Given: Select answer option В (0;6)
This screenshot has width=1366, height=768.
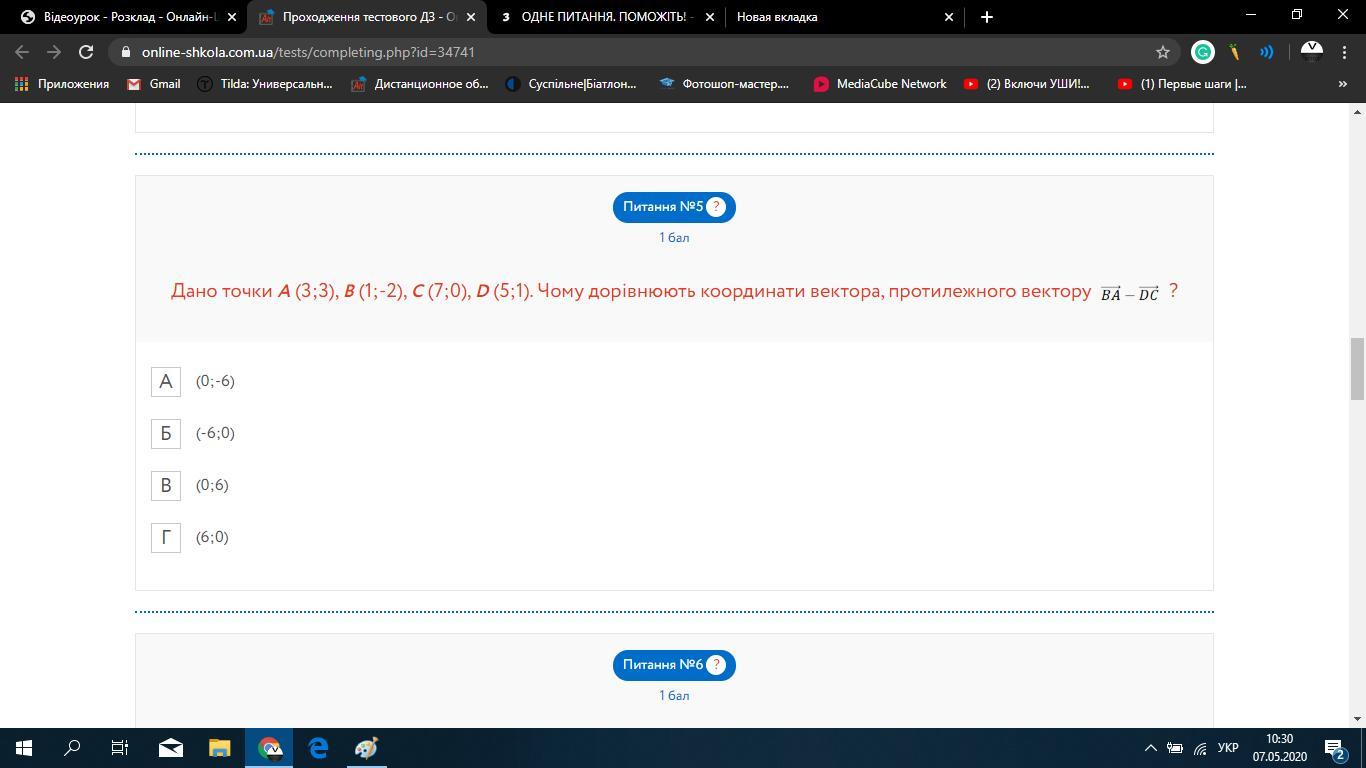Looking at the screenshot, I should (x=166, y=485).
